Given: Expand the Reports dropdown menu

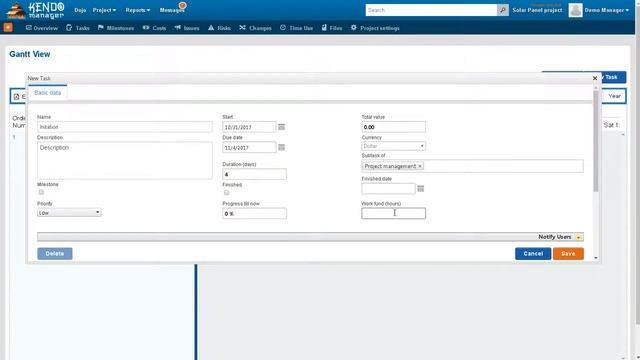Looking at the screenshot, I should point(138,10).
